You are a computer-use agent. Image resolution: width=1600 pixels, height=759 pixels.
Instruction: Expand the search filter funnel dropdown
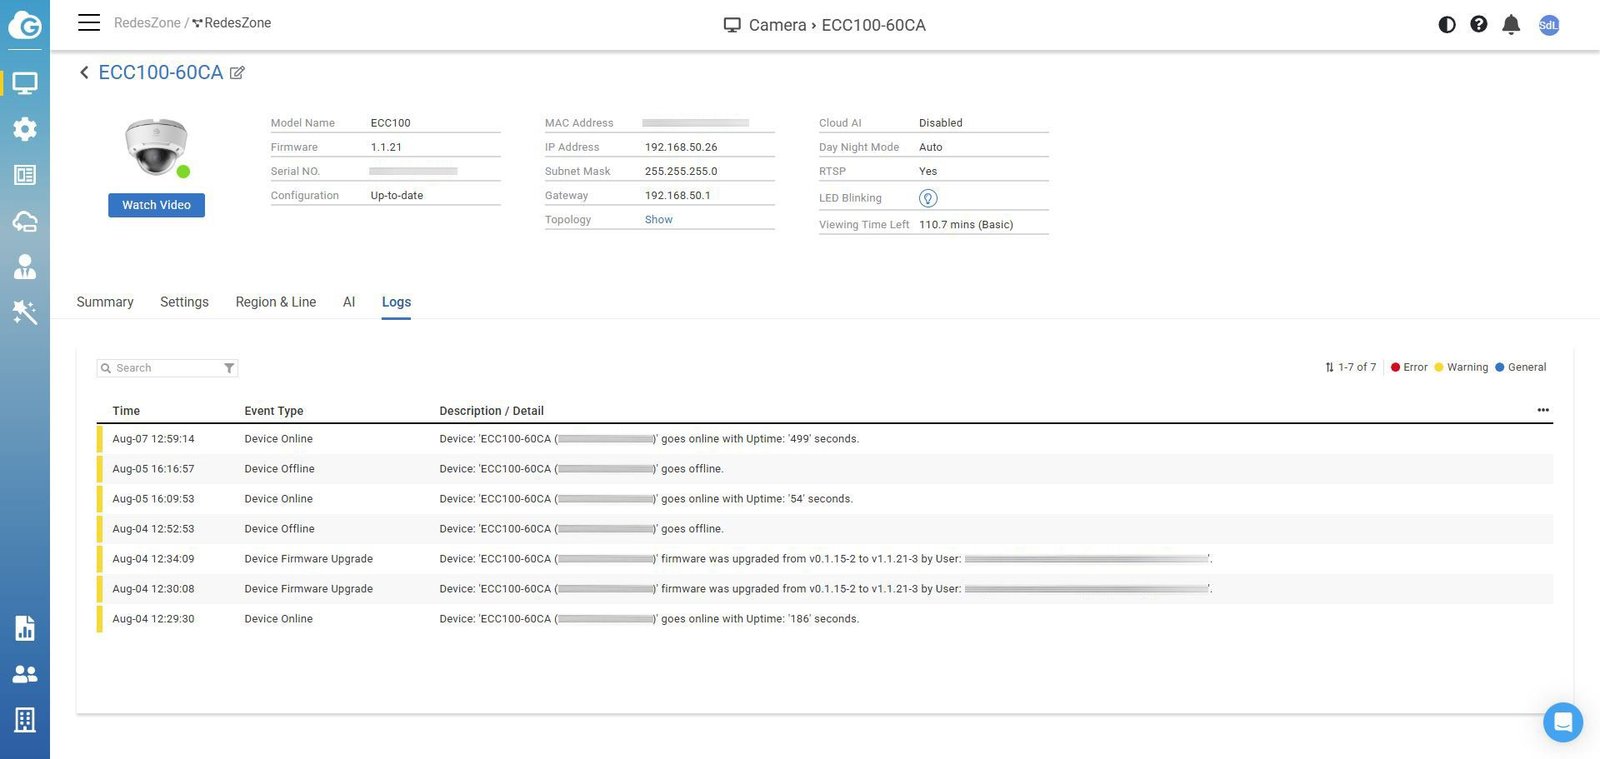229,368
